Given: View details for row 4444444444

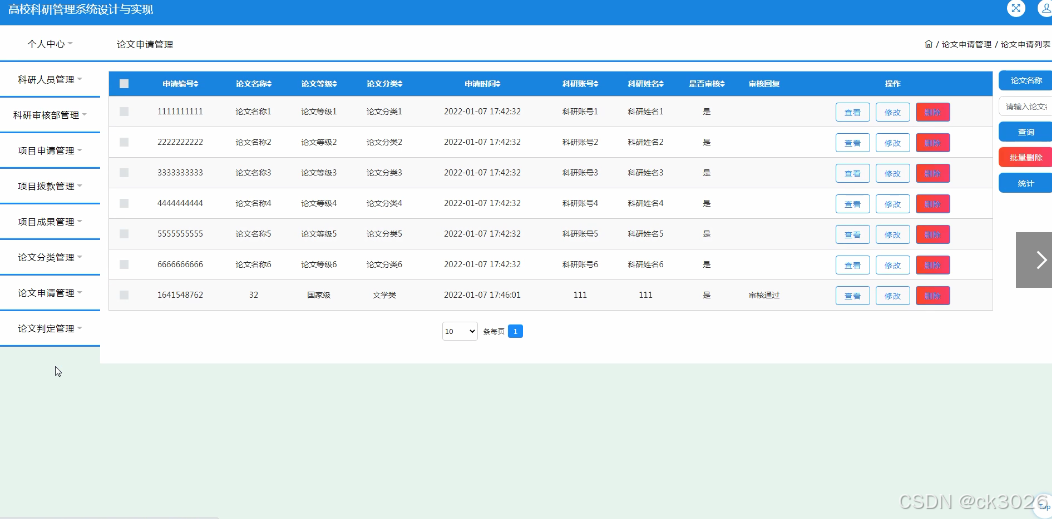Looking at the screenshot, I should click(852, 204).
